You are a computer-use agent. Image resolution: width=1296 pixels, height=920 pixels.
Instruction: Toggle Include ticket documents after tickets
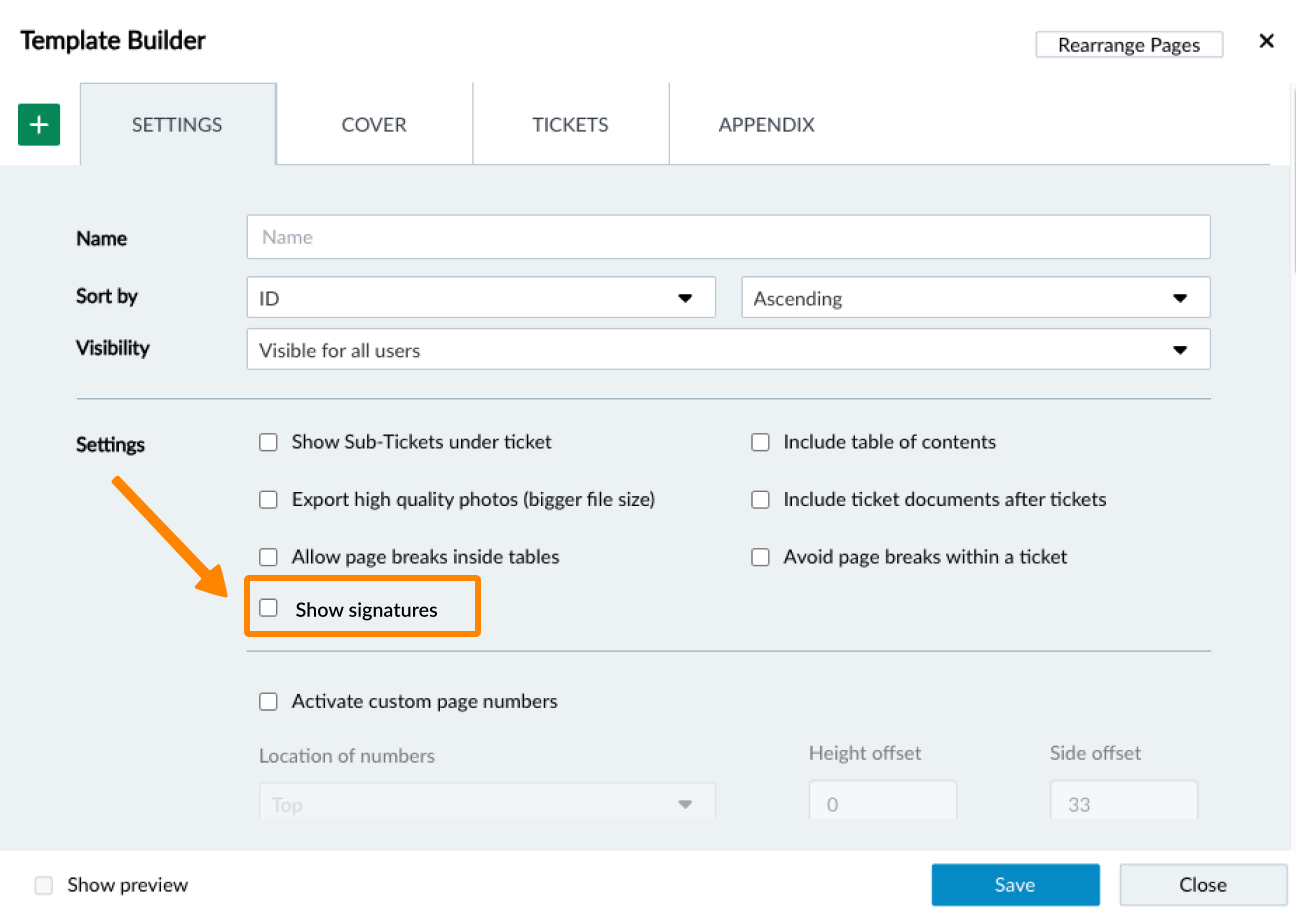[761, 500]
